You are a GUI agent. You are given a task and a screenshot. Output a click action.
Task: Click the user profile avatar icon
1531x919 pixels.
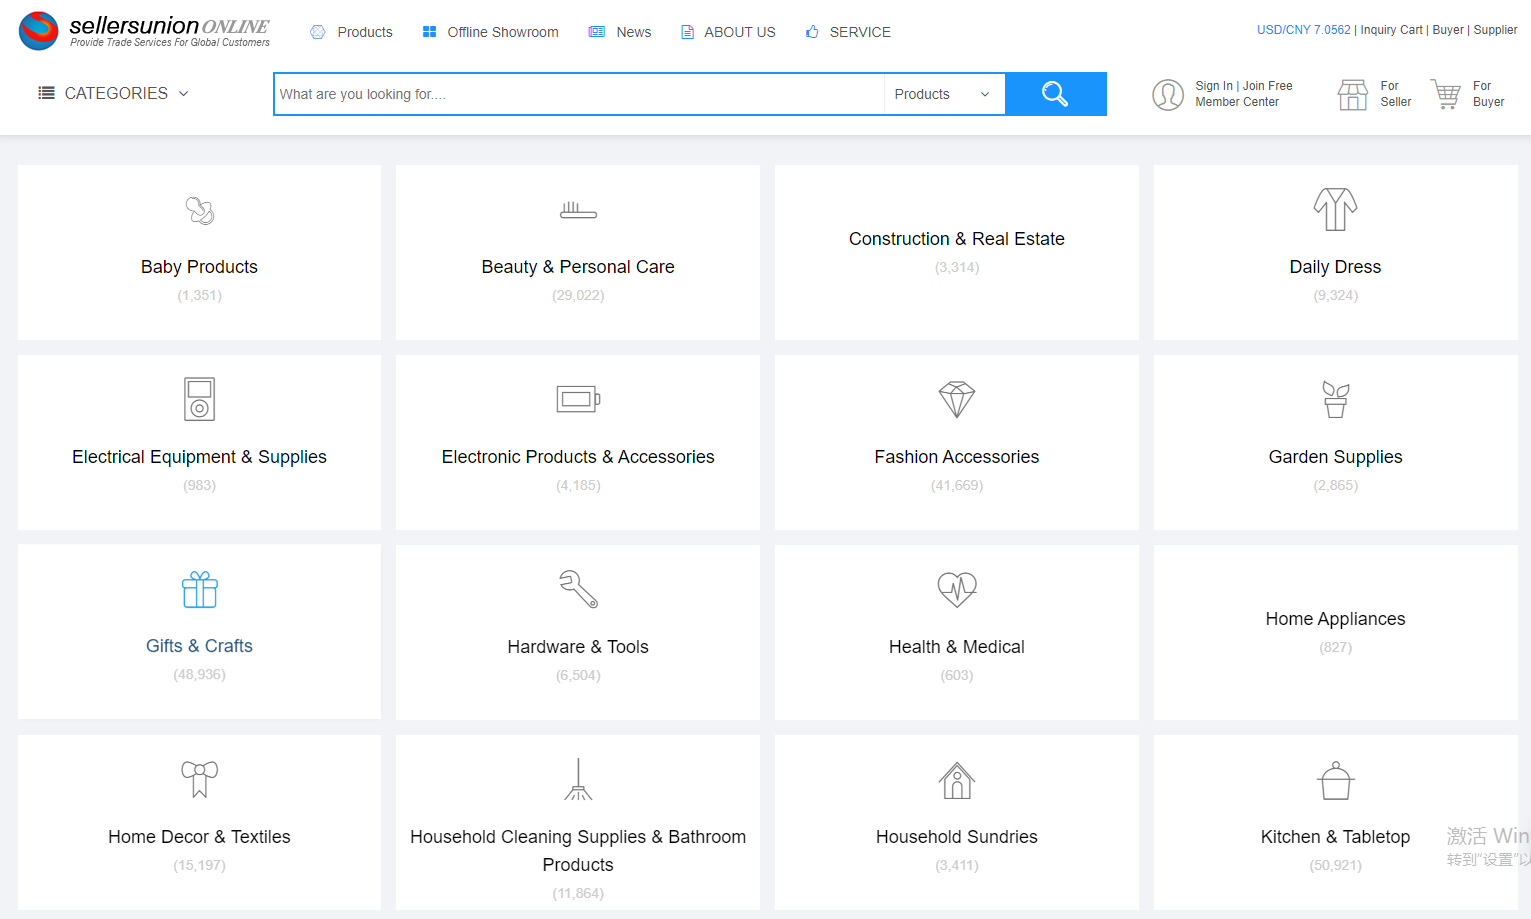point(1167,95)
